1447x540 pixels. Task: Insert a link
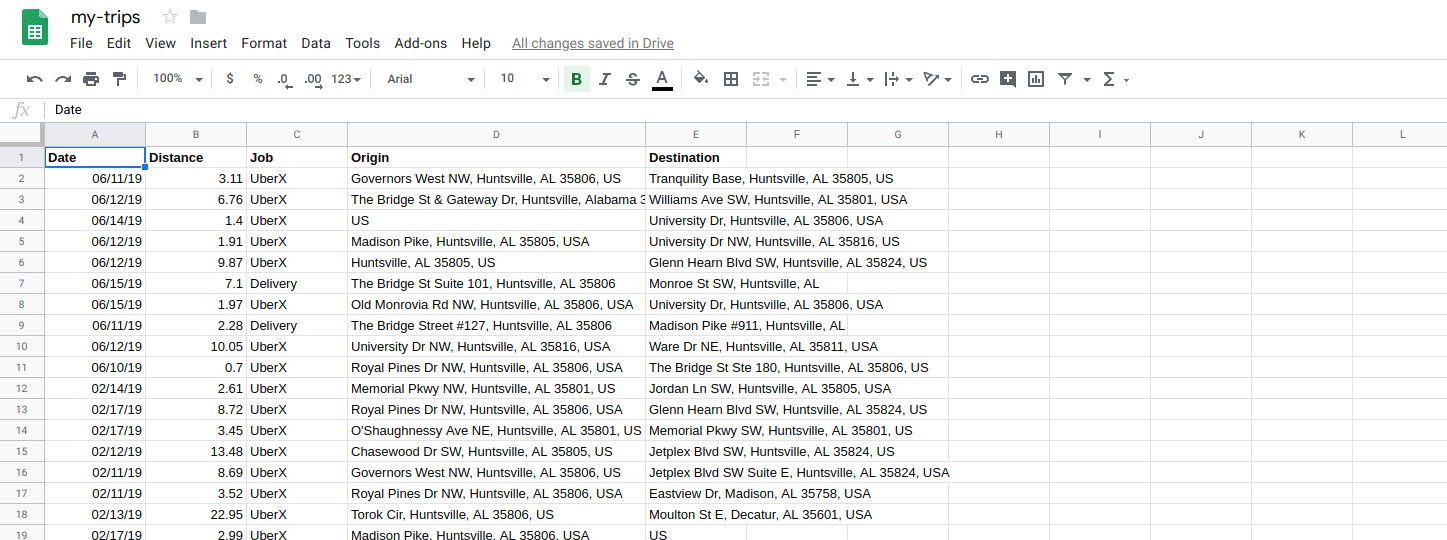tap(980, 79)
